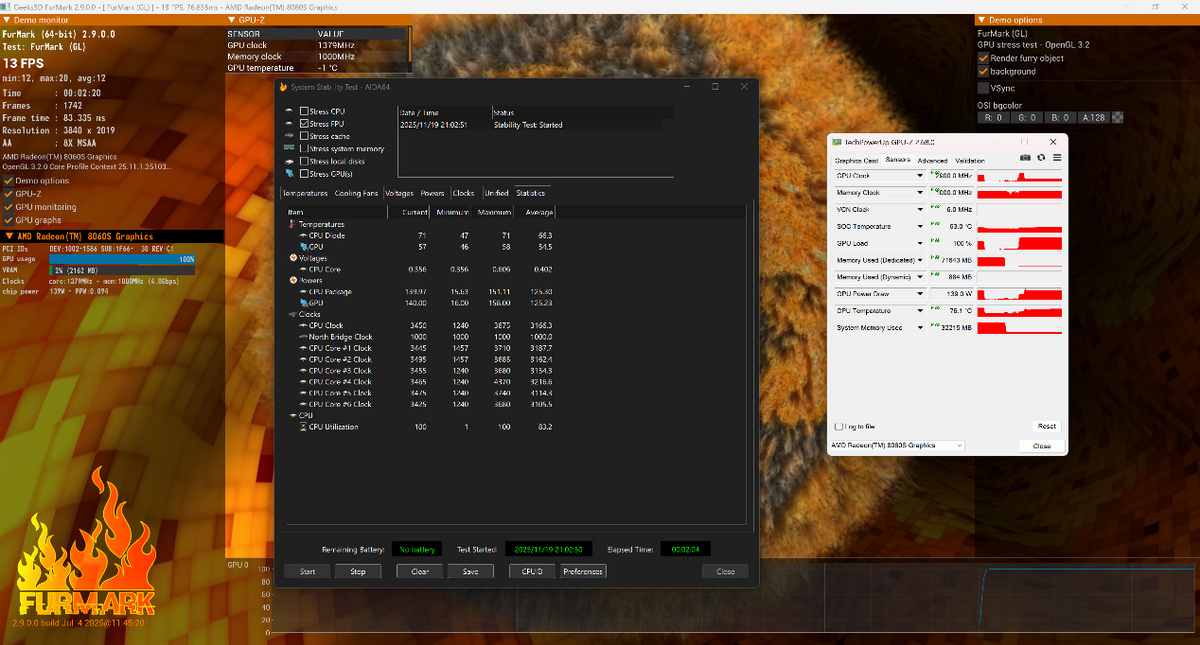The image size is (1200, 645).
Task: Switch to the Cooling Fans tab
Action: pyautogui.click(x=357, y=193)
